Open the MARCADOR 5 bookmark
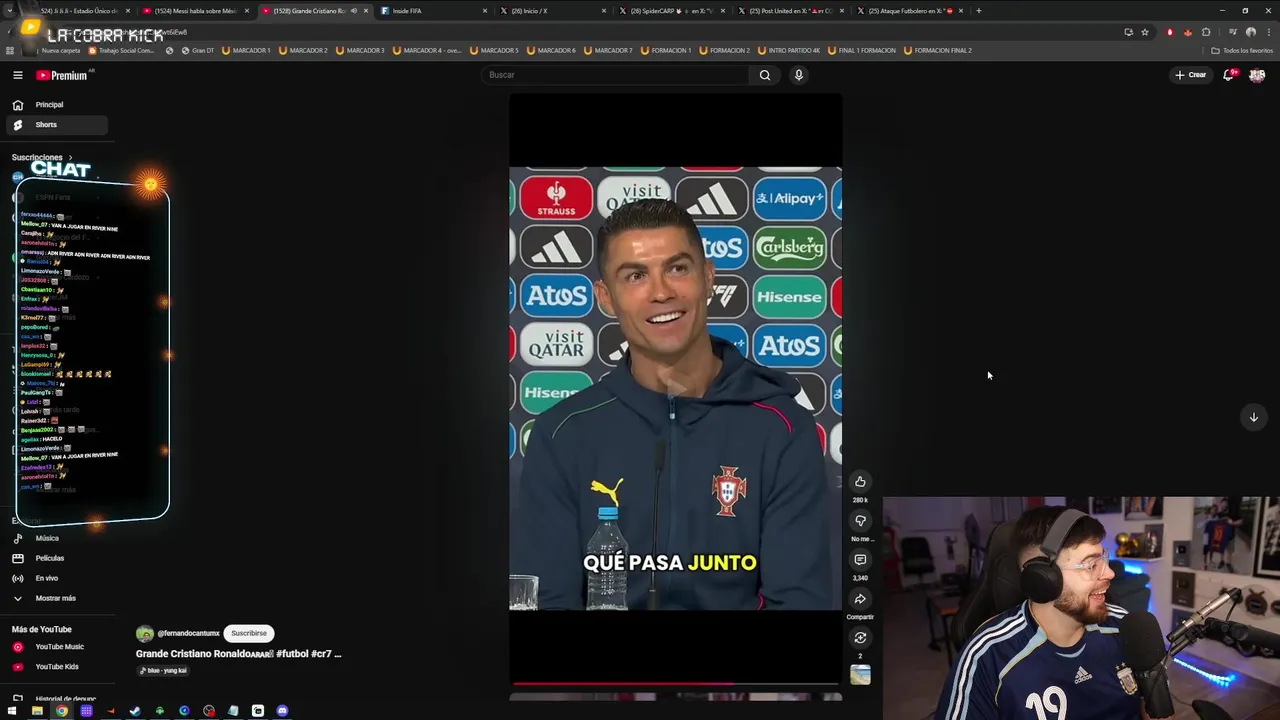Screen dimensions: 1280x720 pos(494,50)
